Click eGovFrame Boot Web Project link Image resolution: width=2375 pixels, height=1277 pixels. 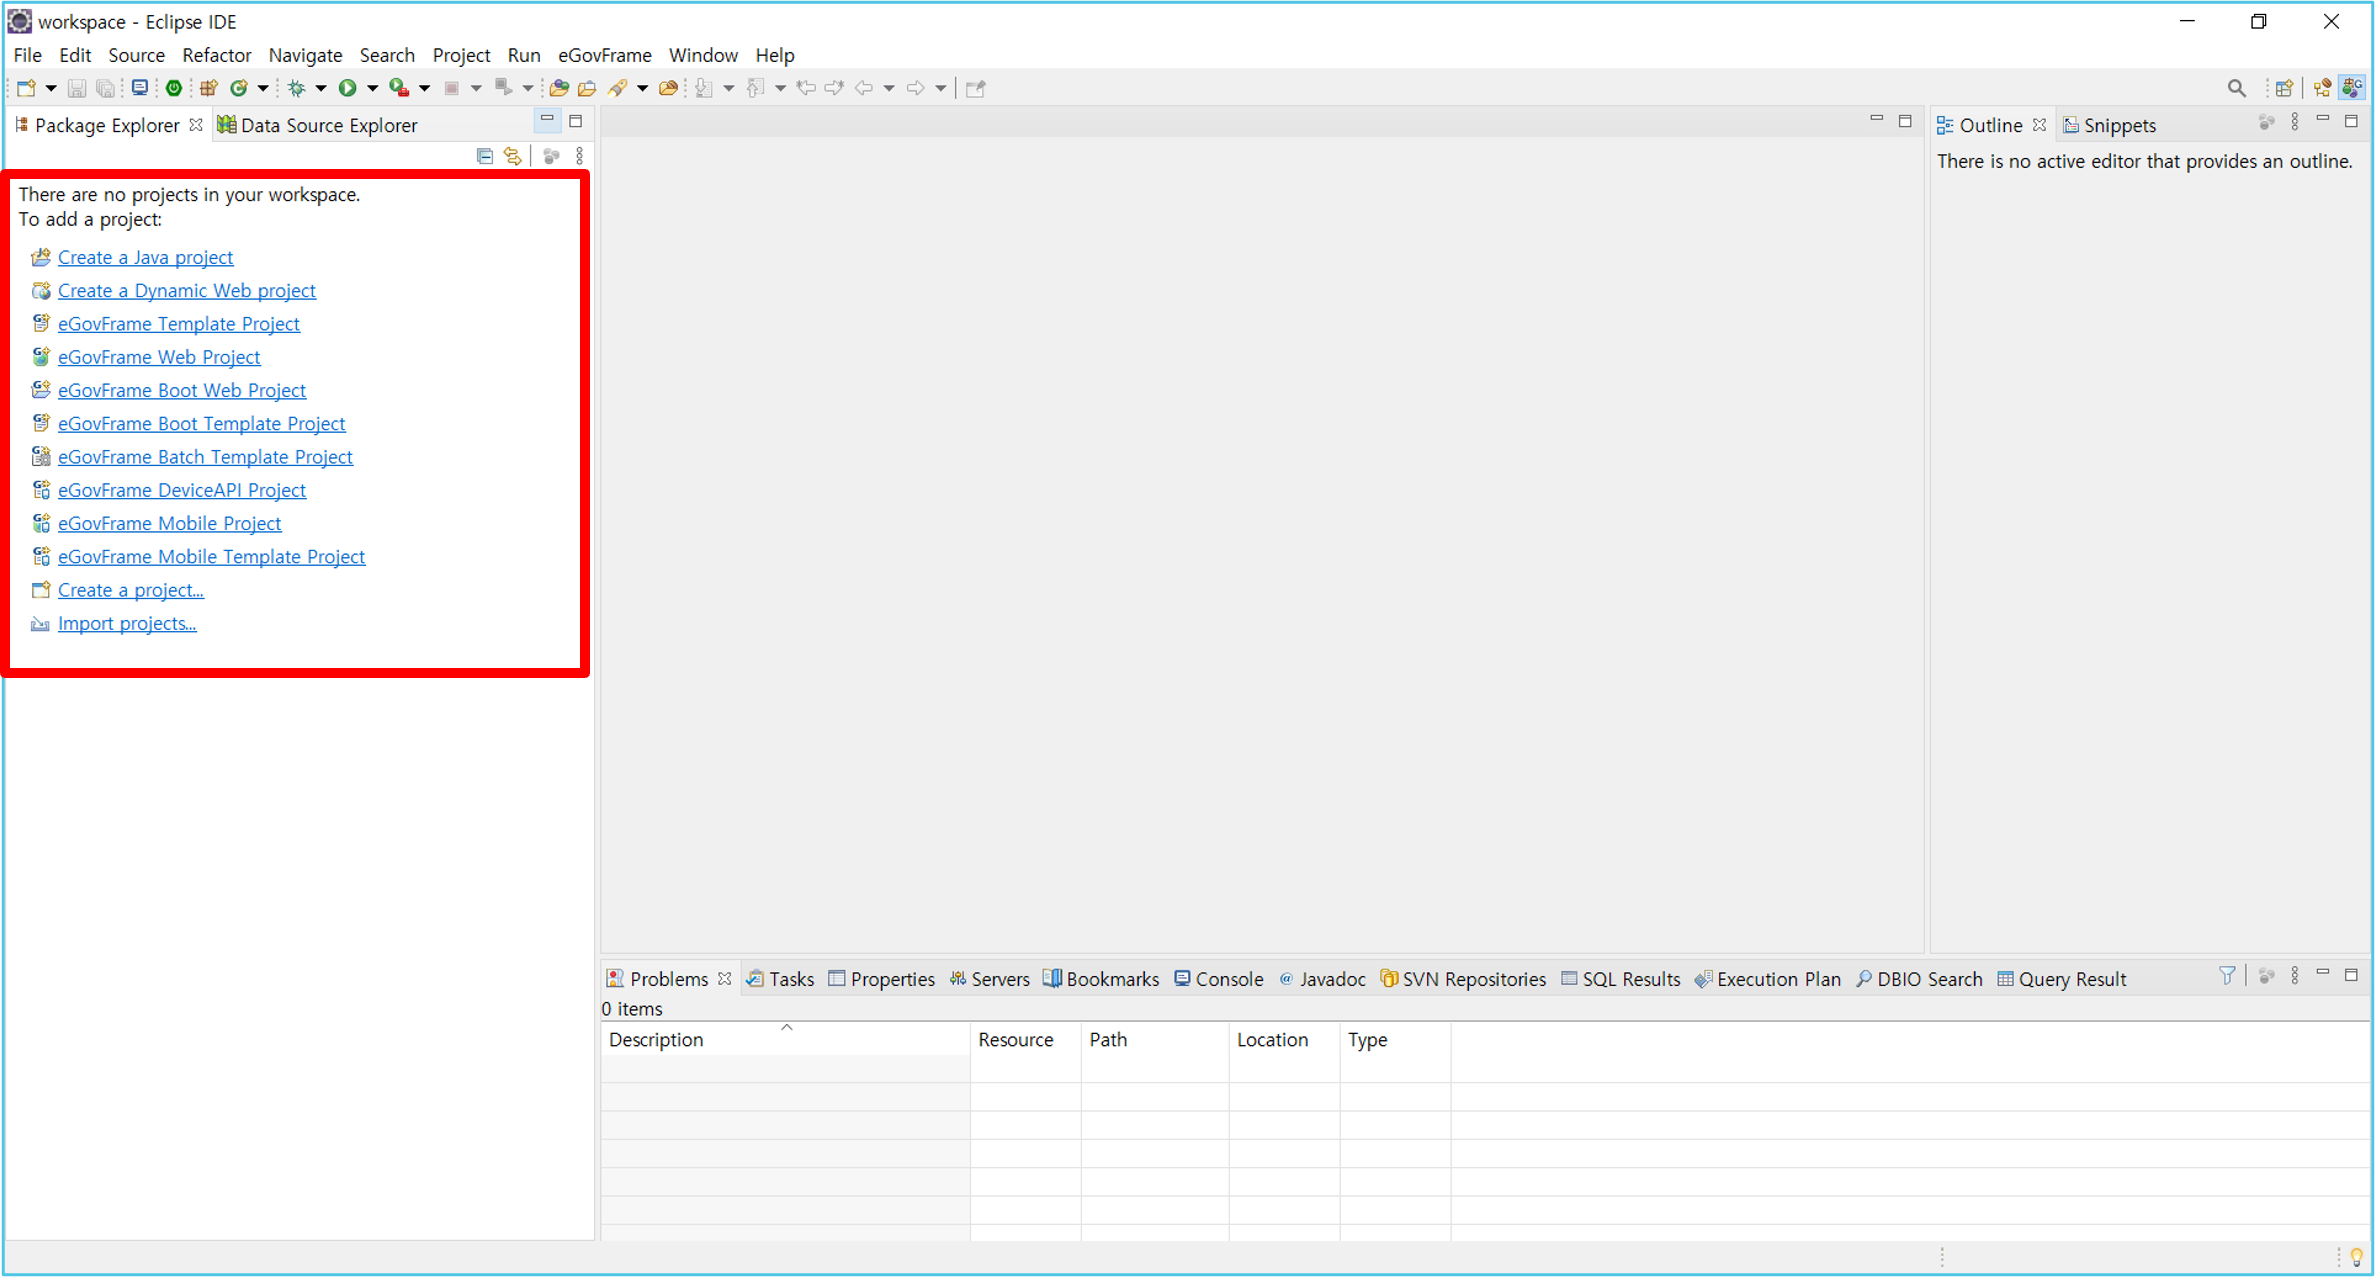pyautogui.click(x=181, y=390)
